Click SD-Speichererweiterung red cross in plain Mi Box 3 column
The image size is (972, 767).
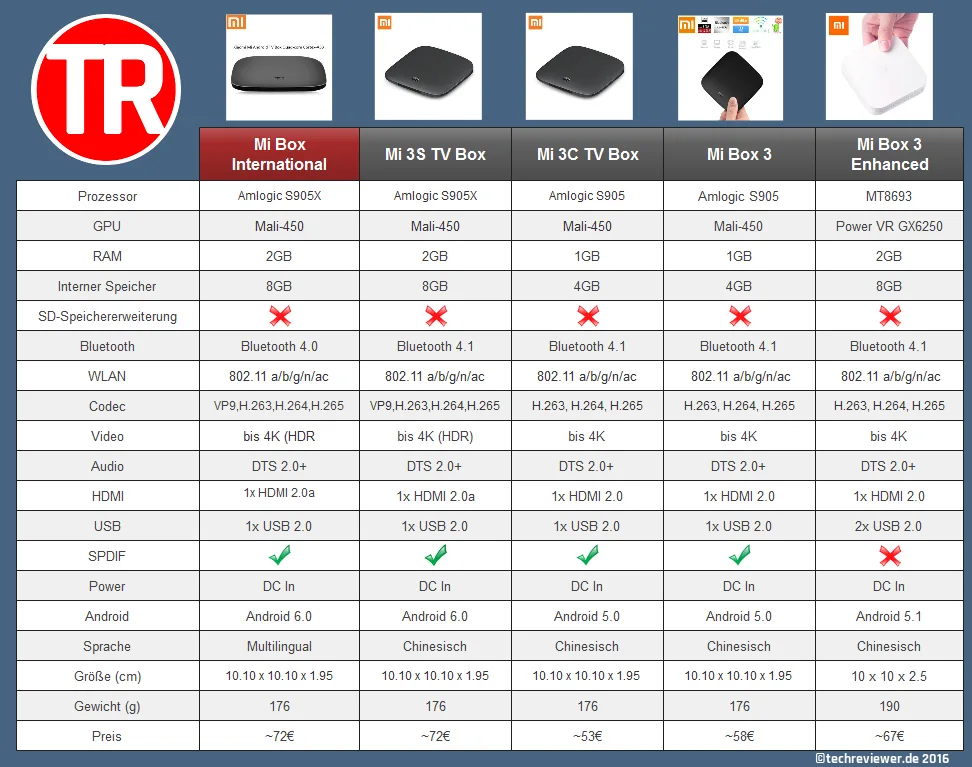740,316
